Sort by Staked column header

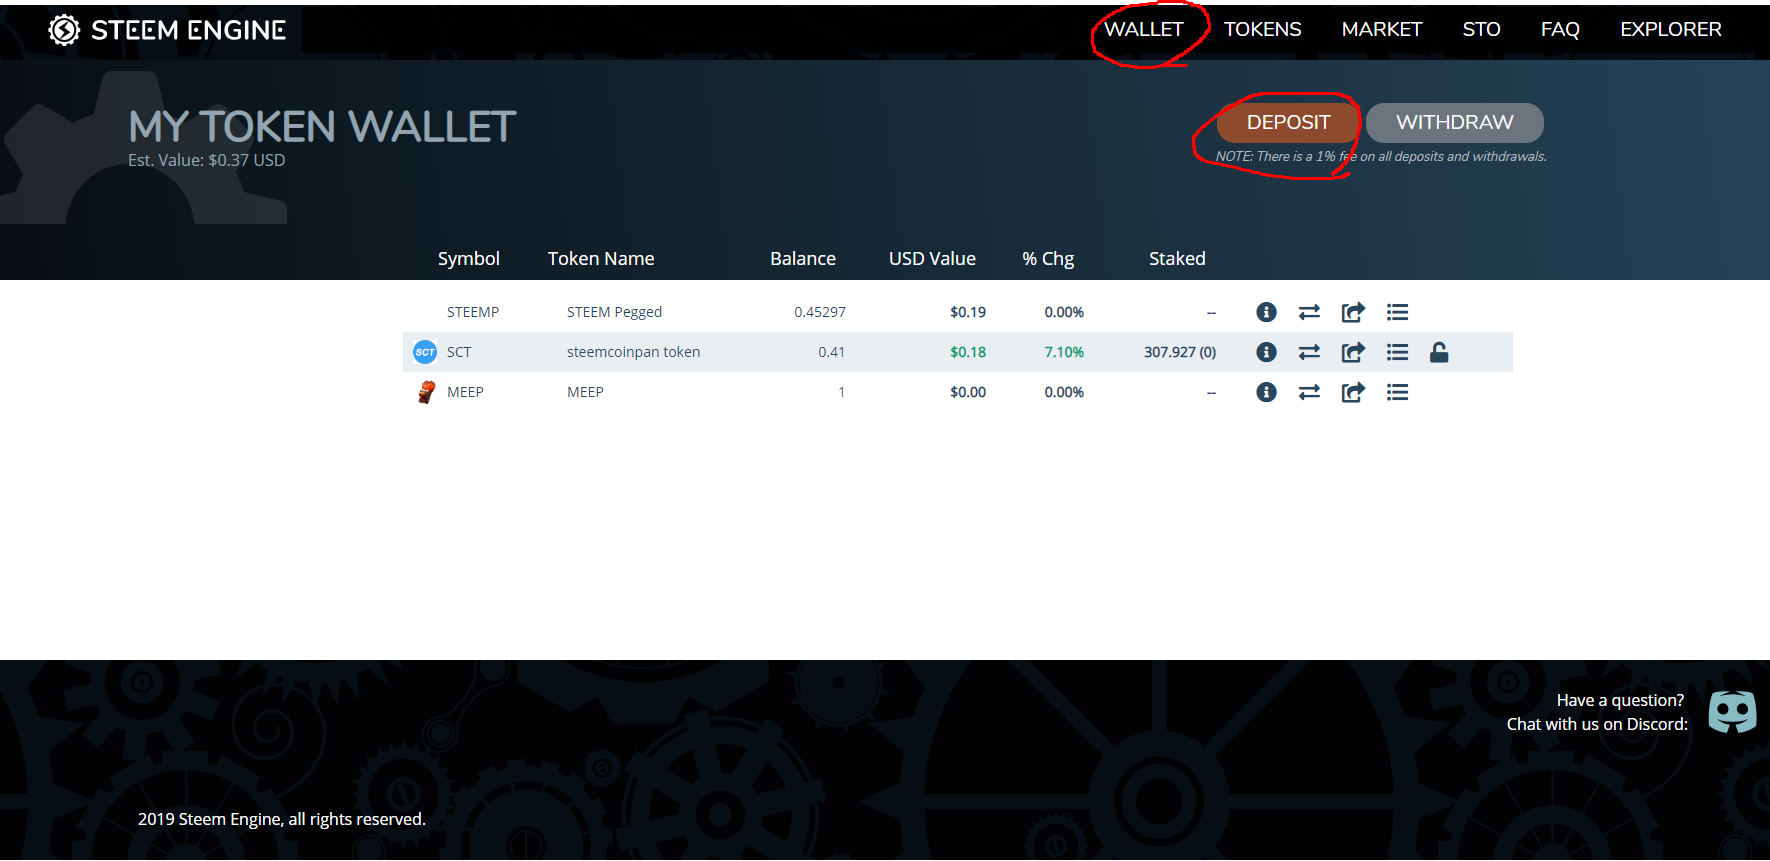[1177, 259]
